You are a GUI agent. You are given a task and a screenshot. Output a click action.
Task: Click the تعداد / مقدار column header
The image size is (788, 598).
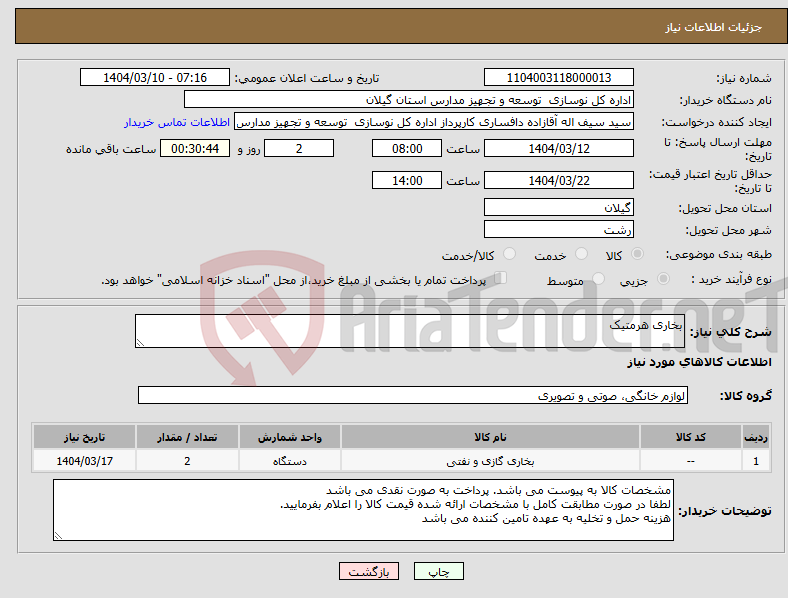coord(187,437)
